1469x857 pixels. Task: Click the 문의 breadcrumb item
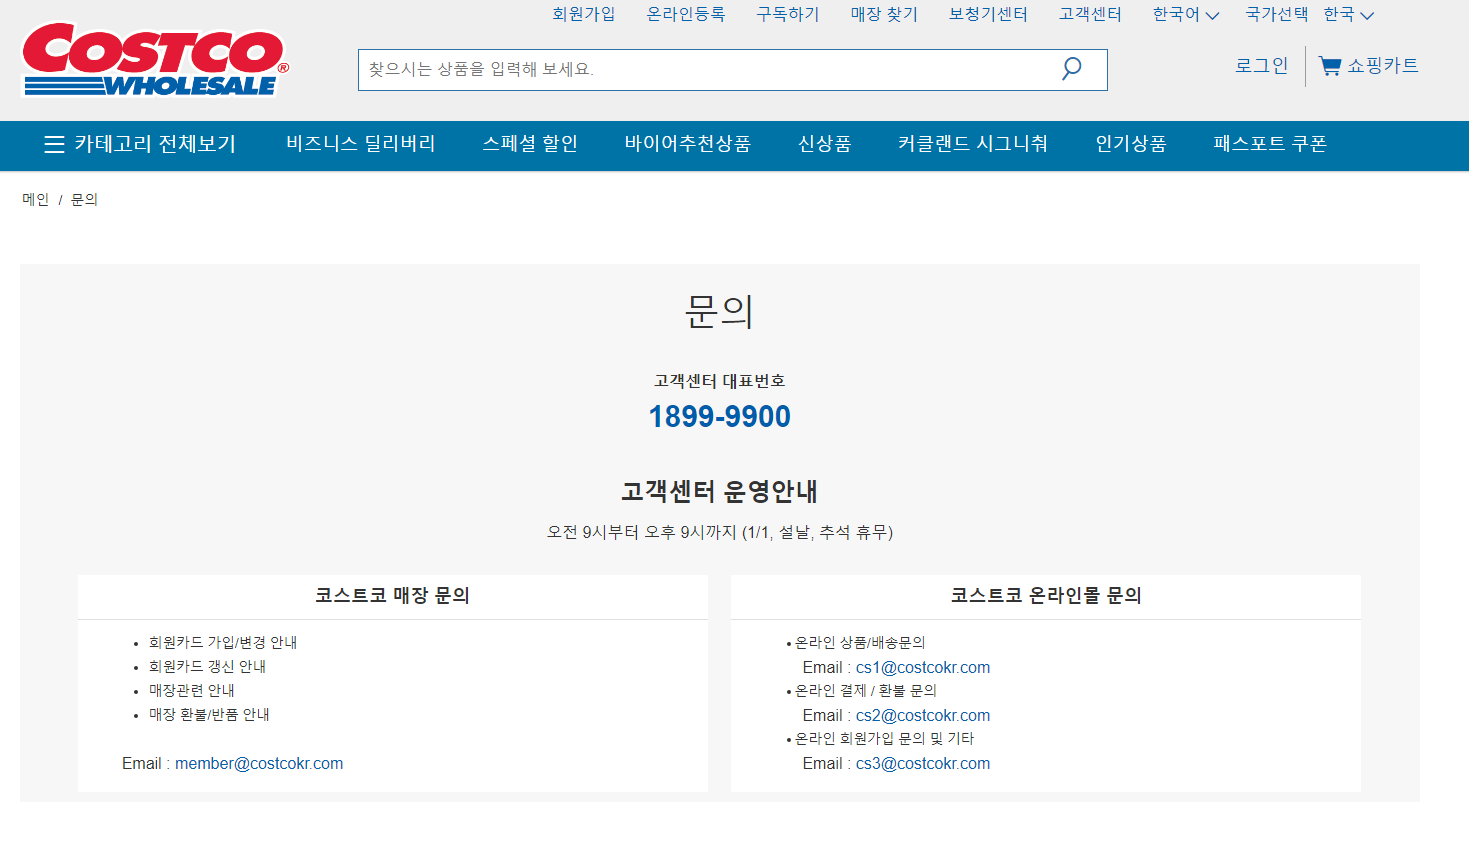(x=84, y=200)
